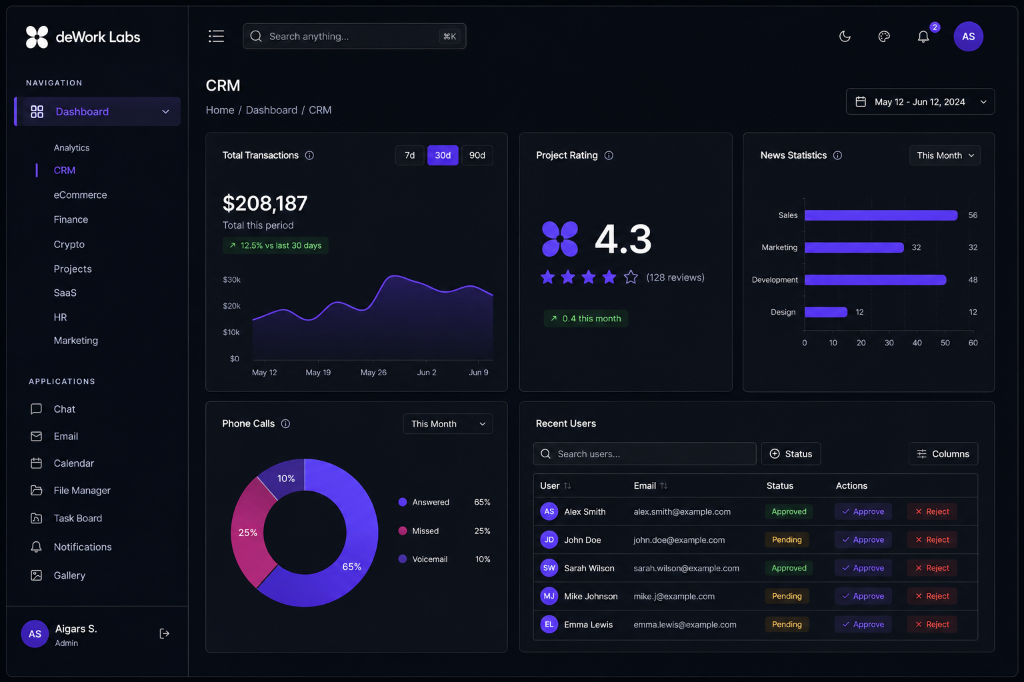This screenshot has height=682, width=1024.
Task: Open Crypto dashboard in sidebar
Action: [69, 244]
